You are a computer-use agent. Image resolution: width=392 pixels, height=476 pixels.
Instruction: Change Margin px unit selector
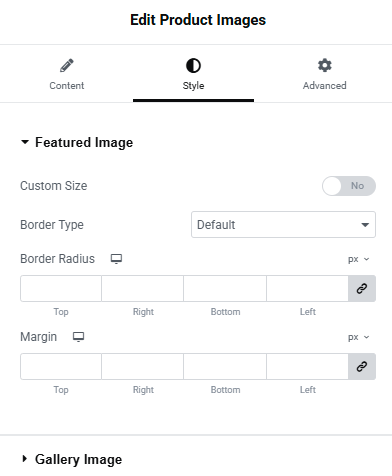tap(359, 337)
